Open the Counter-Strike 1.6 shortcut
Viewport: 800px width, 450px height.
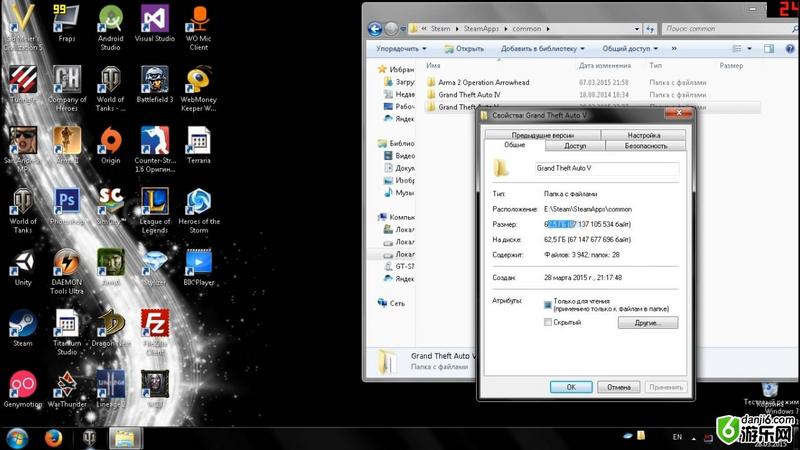pos(155,149)
